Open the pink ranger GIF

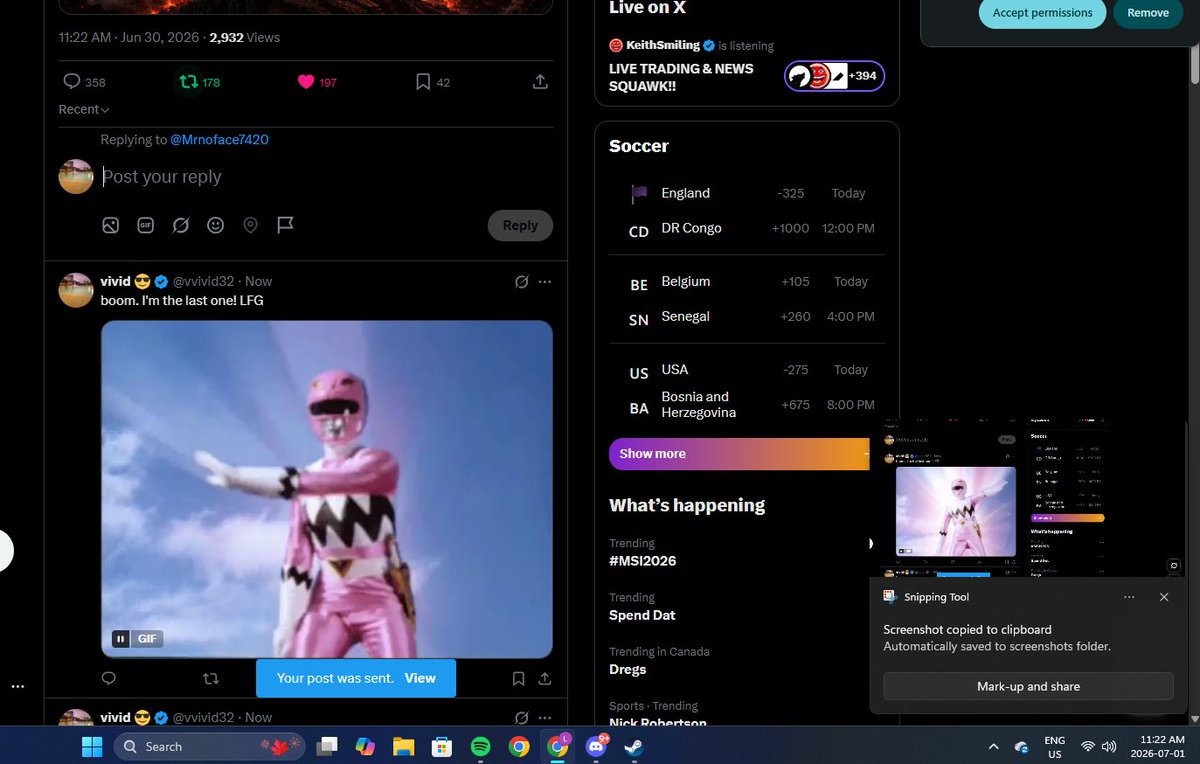[327, 489]
